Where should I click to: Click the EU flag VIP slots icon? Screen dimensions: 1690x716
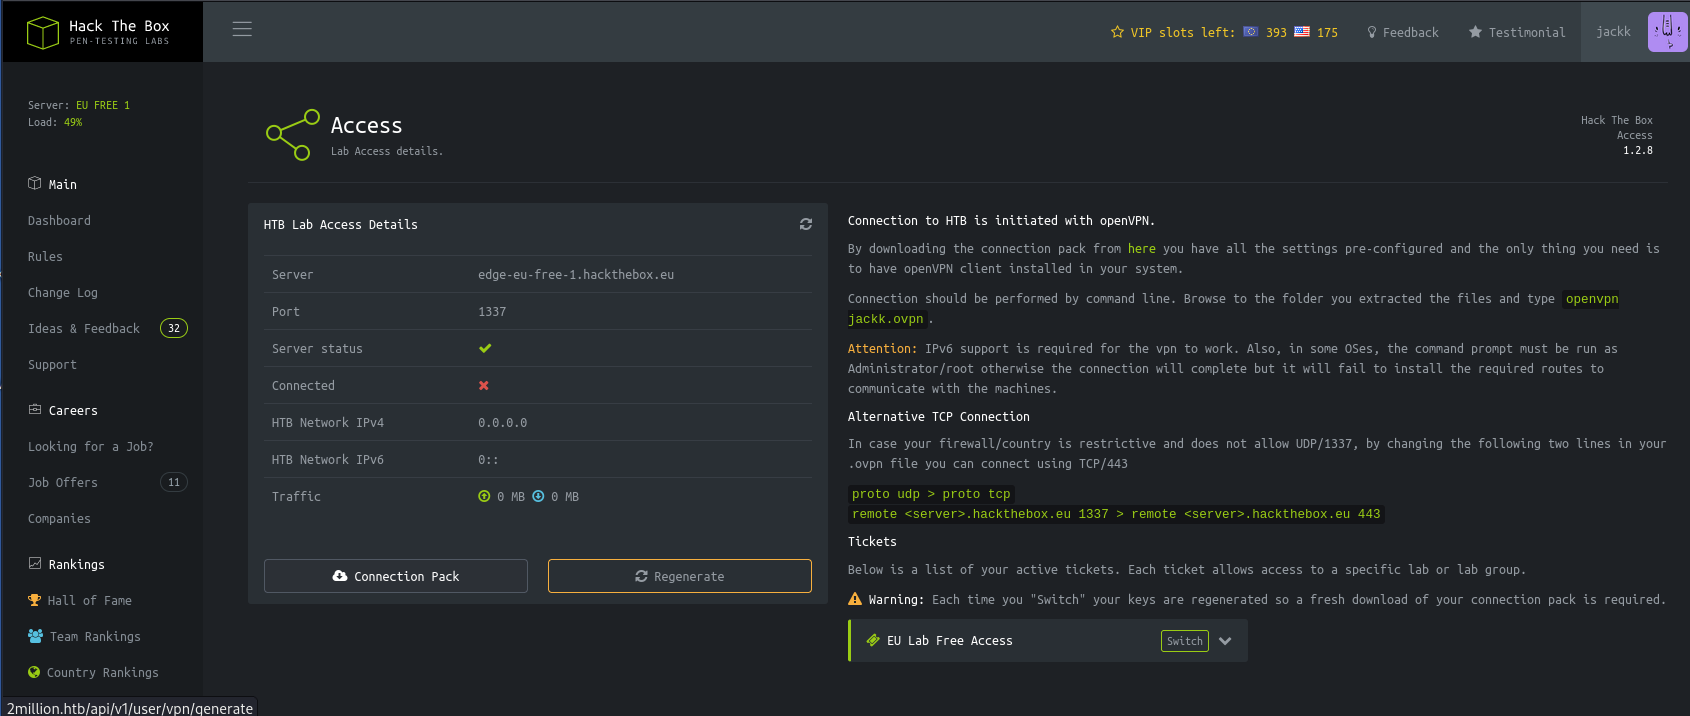click(x=1250, y=32)
